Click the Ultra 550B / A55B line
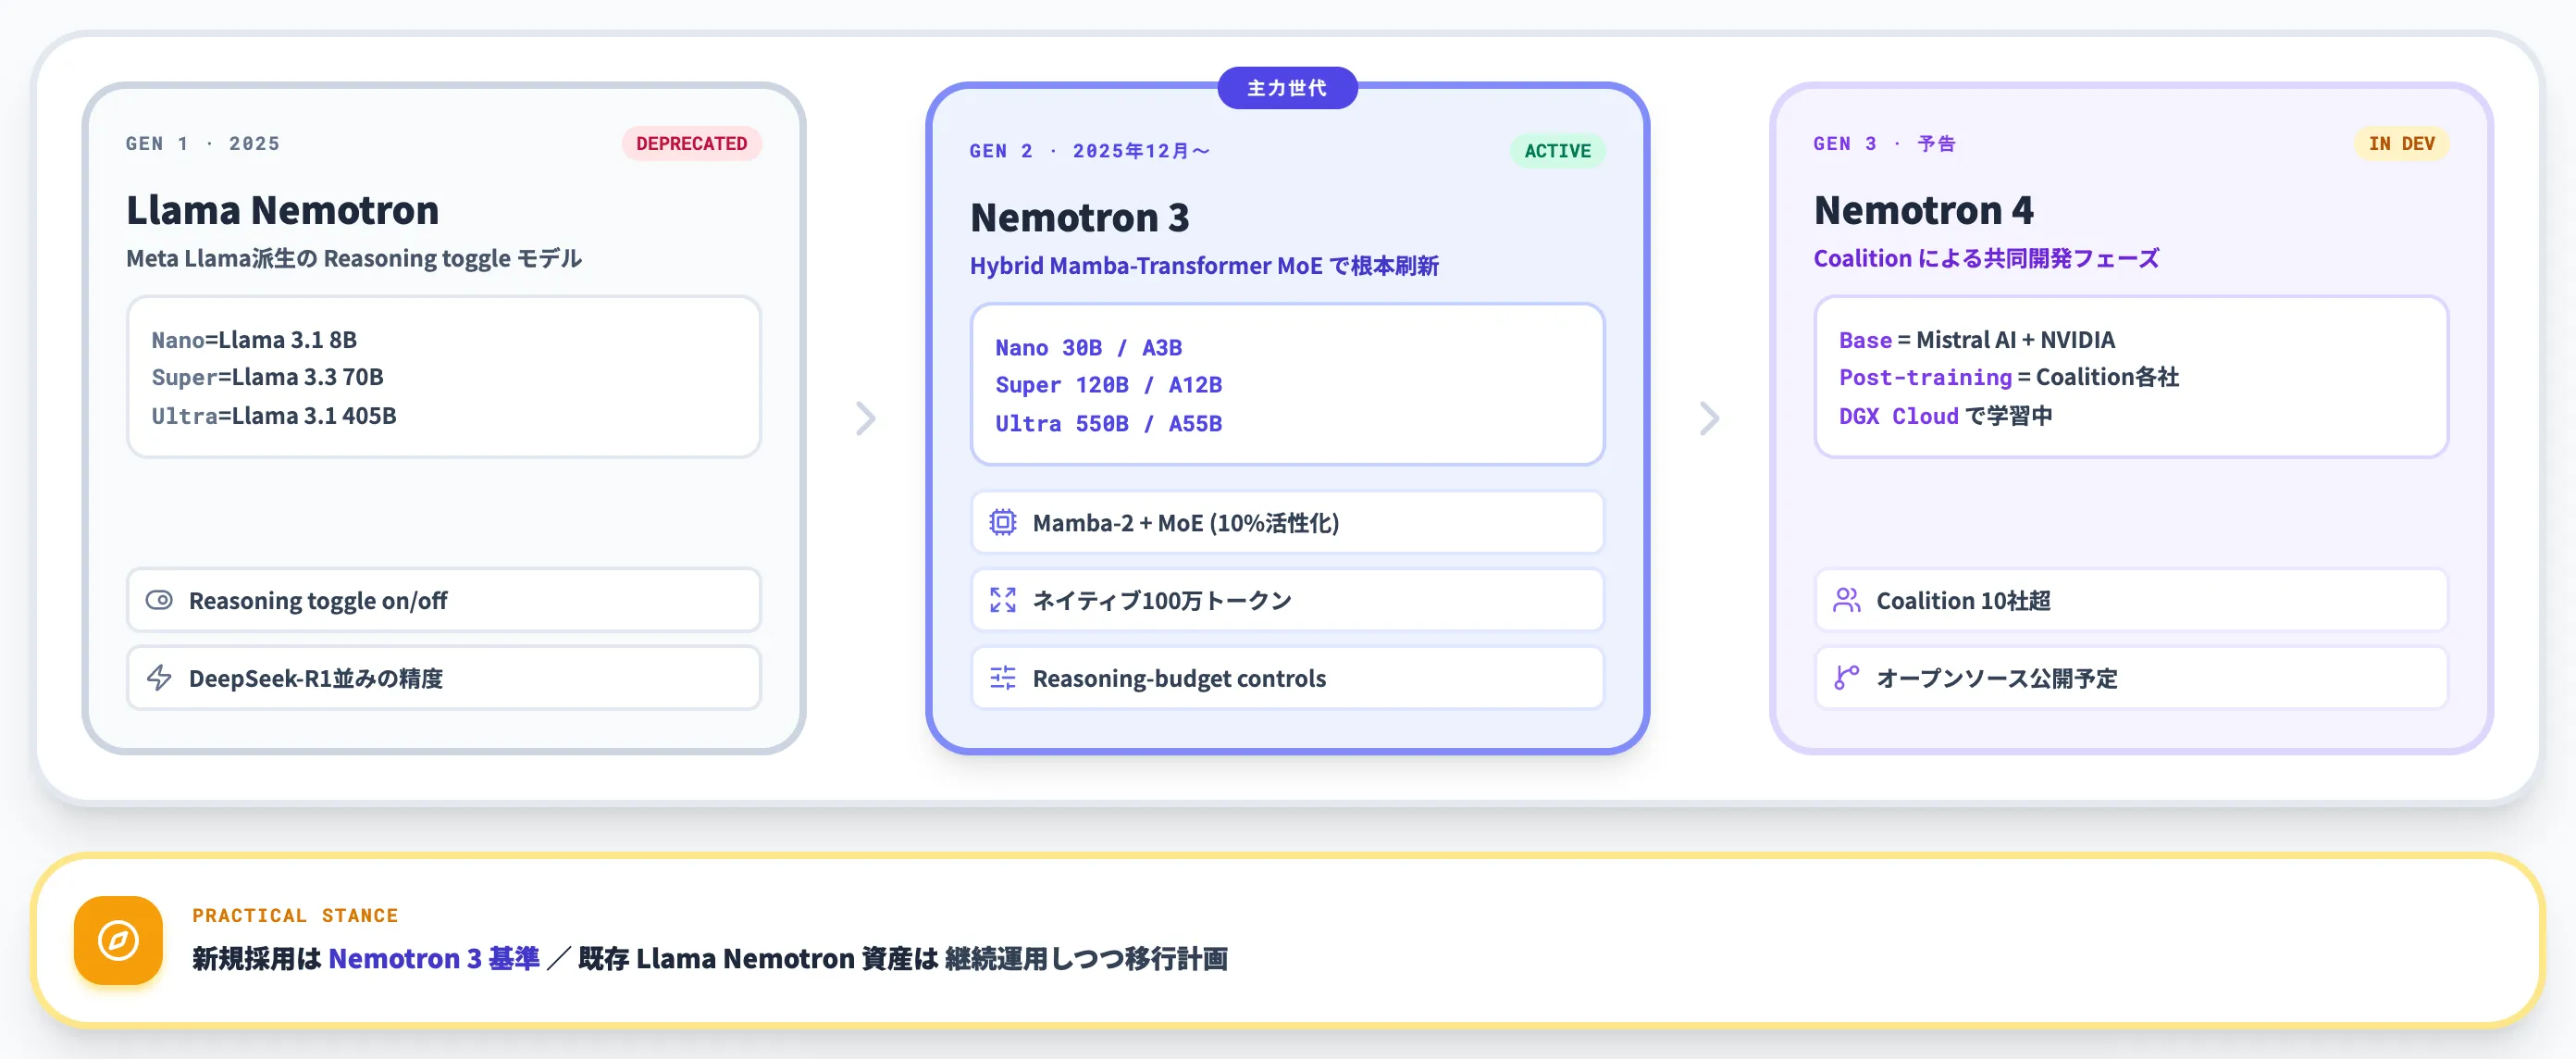Viewport: 2576px width, 1059px height. pos(1108,424)
